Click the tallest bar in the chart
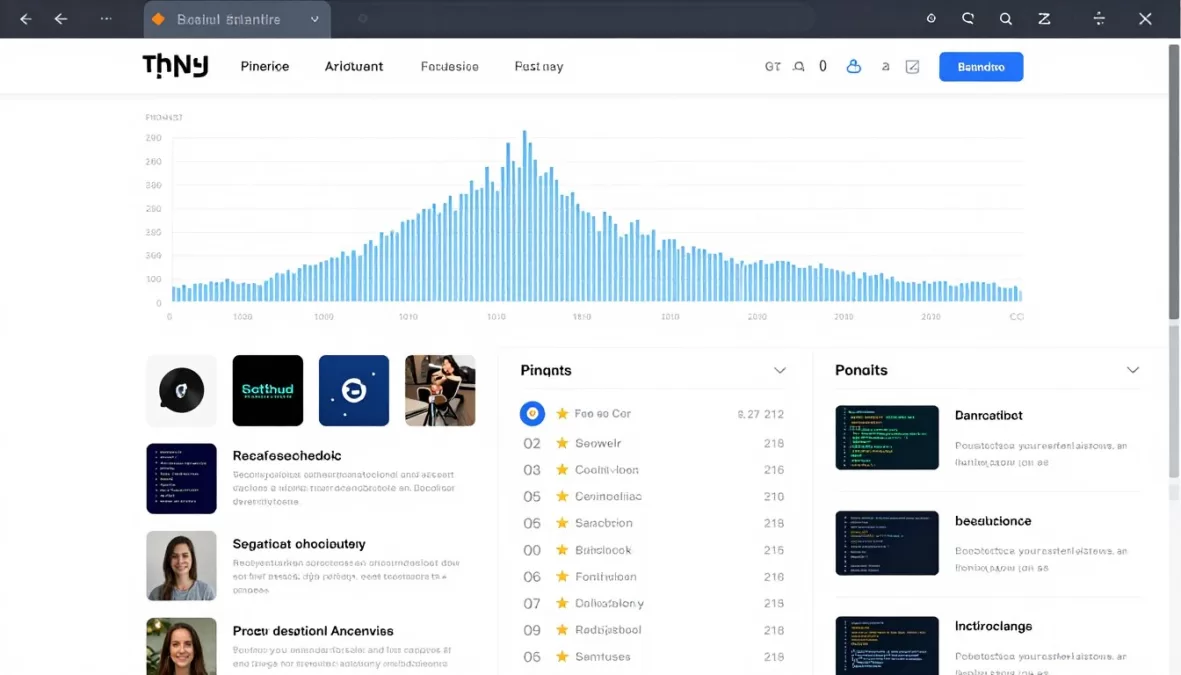The height and width of the screenshot is (675, 1181). coord(524,216)
